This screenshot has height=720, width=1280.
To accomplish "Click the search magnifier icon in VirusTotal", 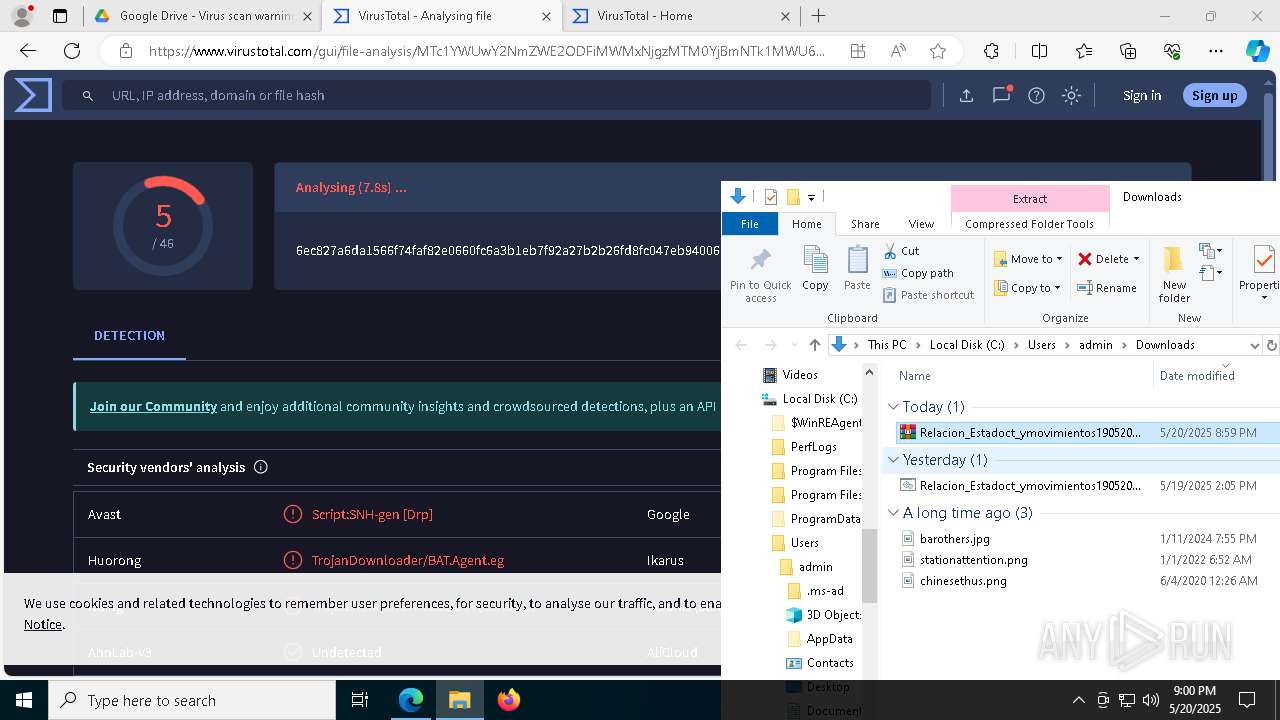I will 88,95.
